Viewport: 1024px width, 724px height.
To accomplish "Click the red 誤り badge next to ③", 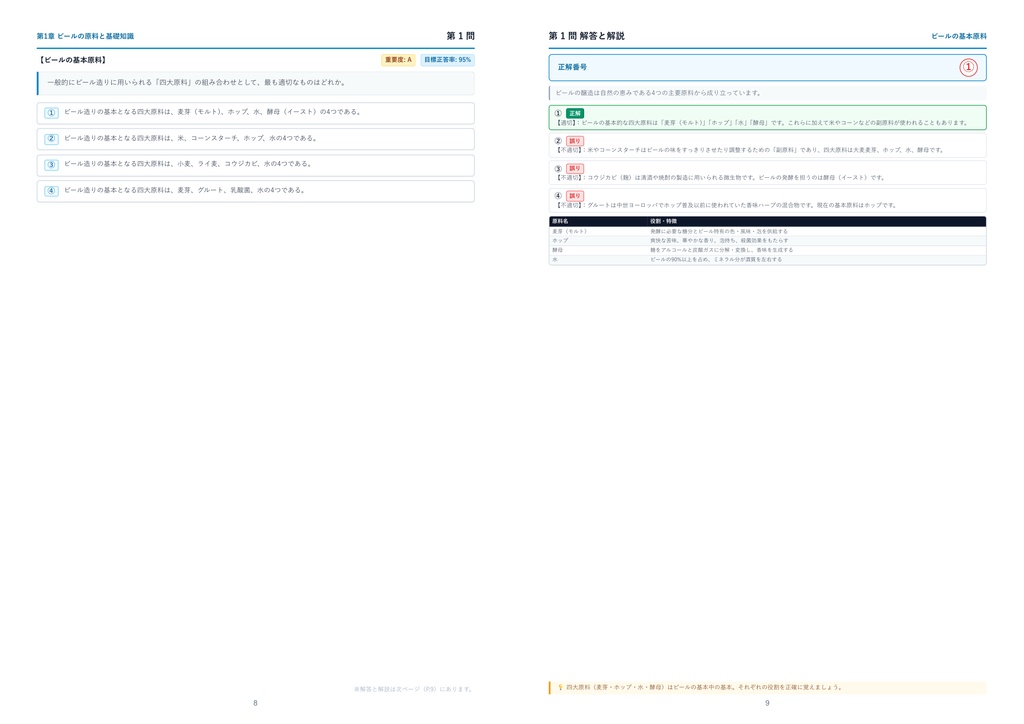I will (x=575, y=168).
